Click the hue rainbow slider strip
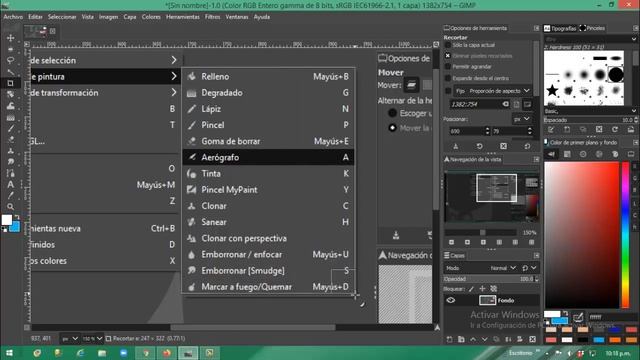 625,235
